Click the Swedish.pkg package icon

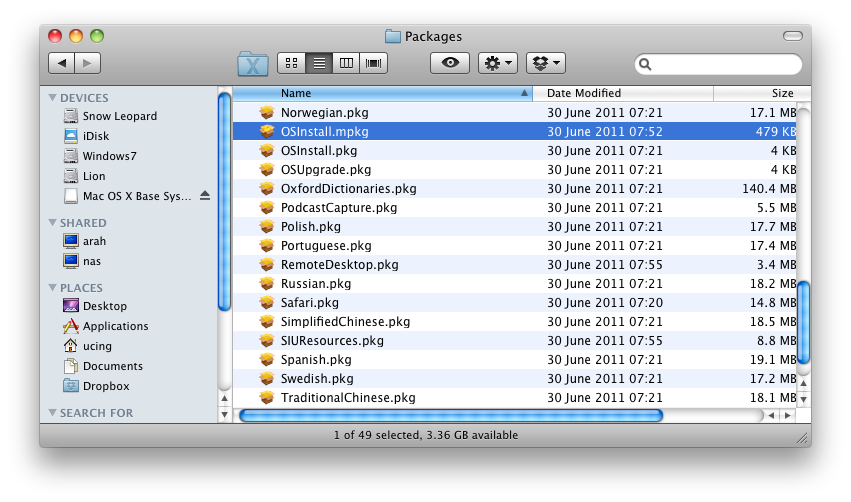point(266,378)
